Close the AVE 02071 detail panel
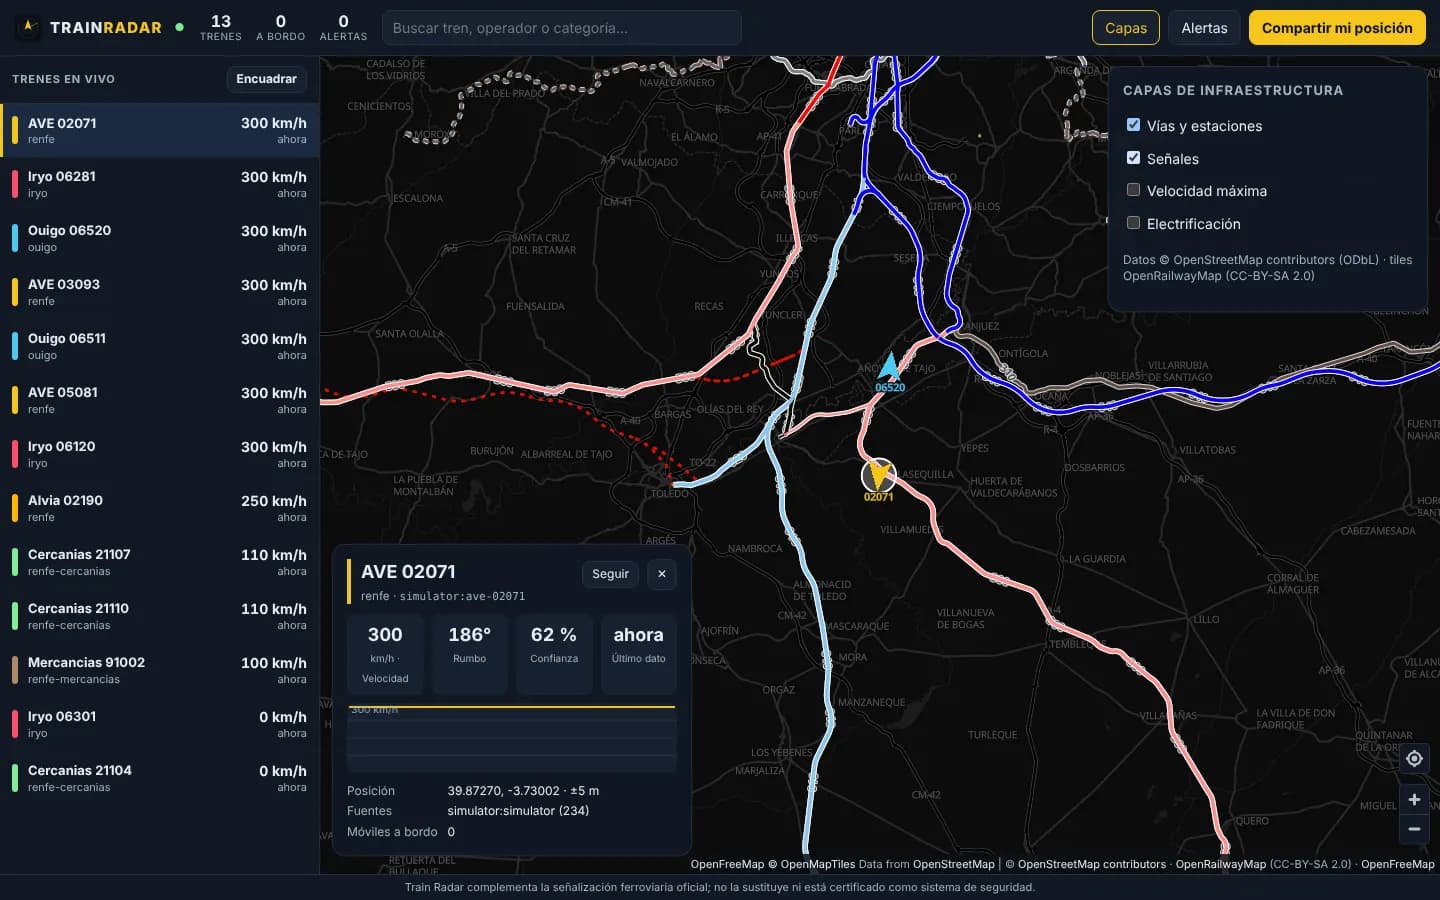 662,574
